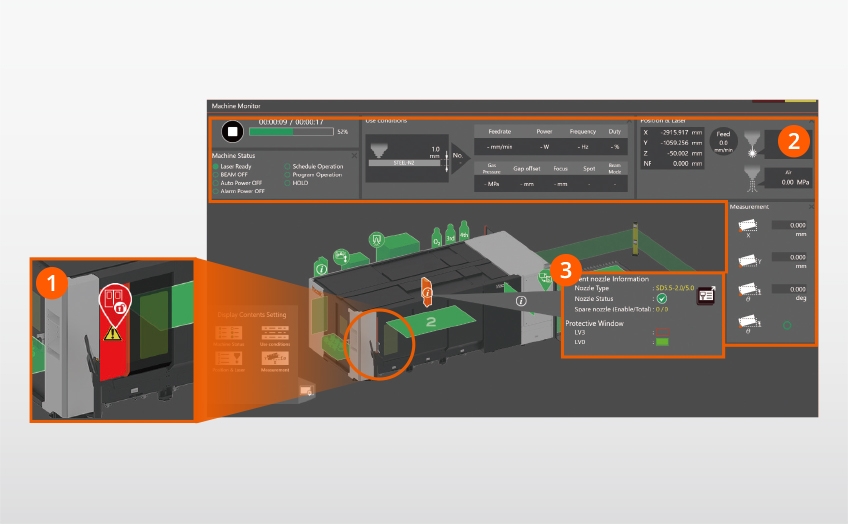This screenshot has width=848, height=524.
Task: Open the display contents setting icon
Action: pyautogui.click(x=306, y=390)
